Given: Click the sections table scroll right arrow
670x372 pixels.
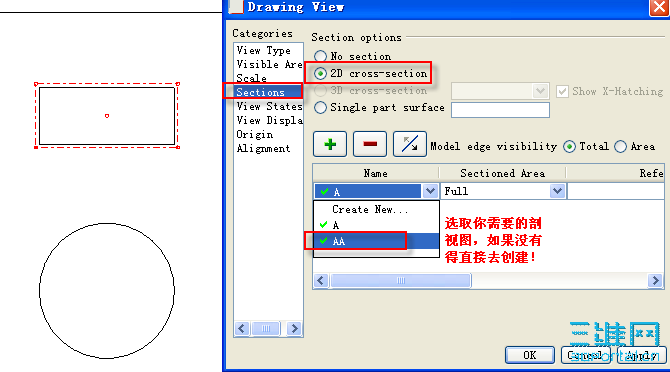Looking at the screenshot, I should coord(655,281).
